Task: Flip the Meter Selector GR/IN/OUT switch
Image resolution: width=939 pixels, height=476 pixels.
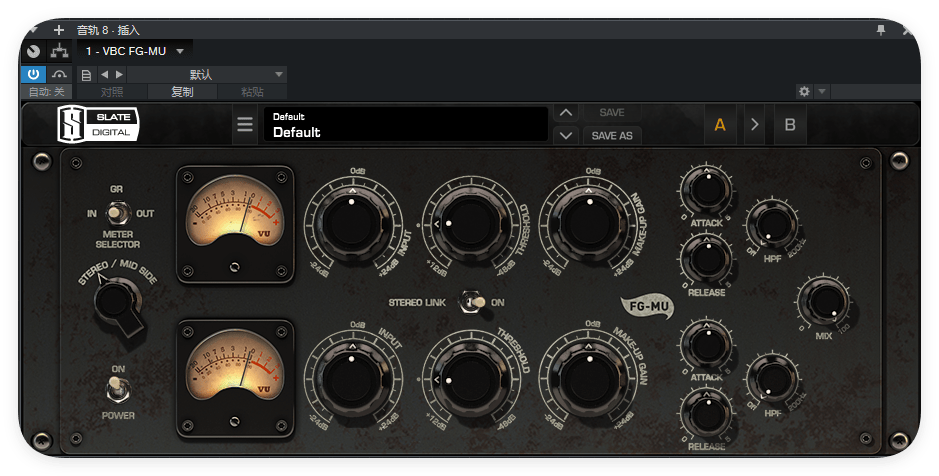Action: 117,214
